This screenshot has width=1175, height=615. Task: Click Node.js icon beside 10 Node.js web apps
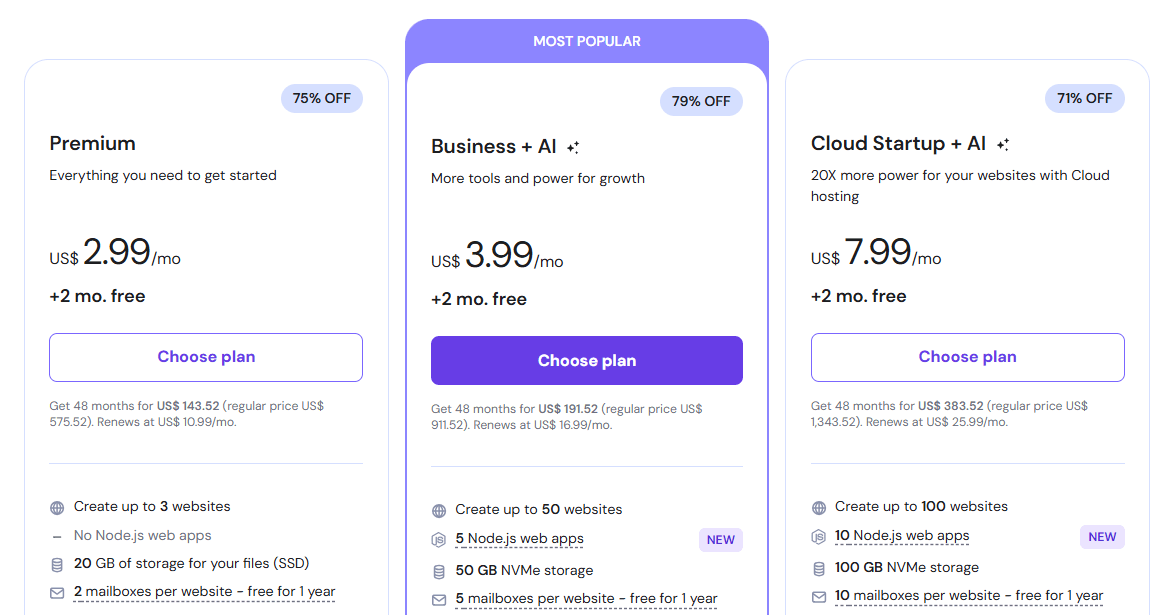click(819, 536)
